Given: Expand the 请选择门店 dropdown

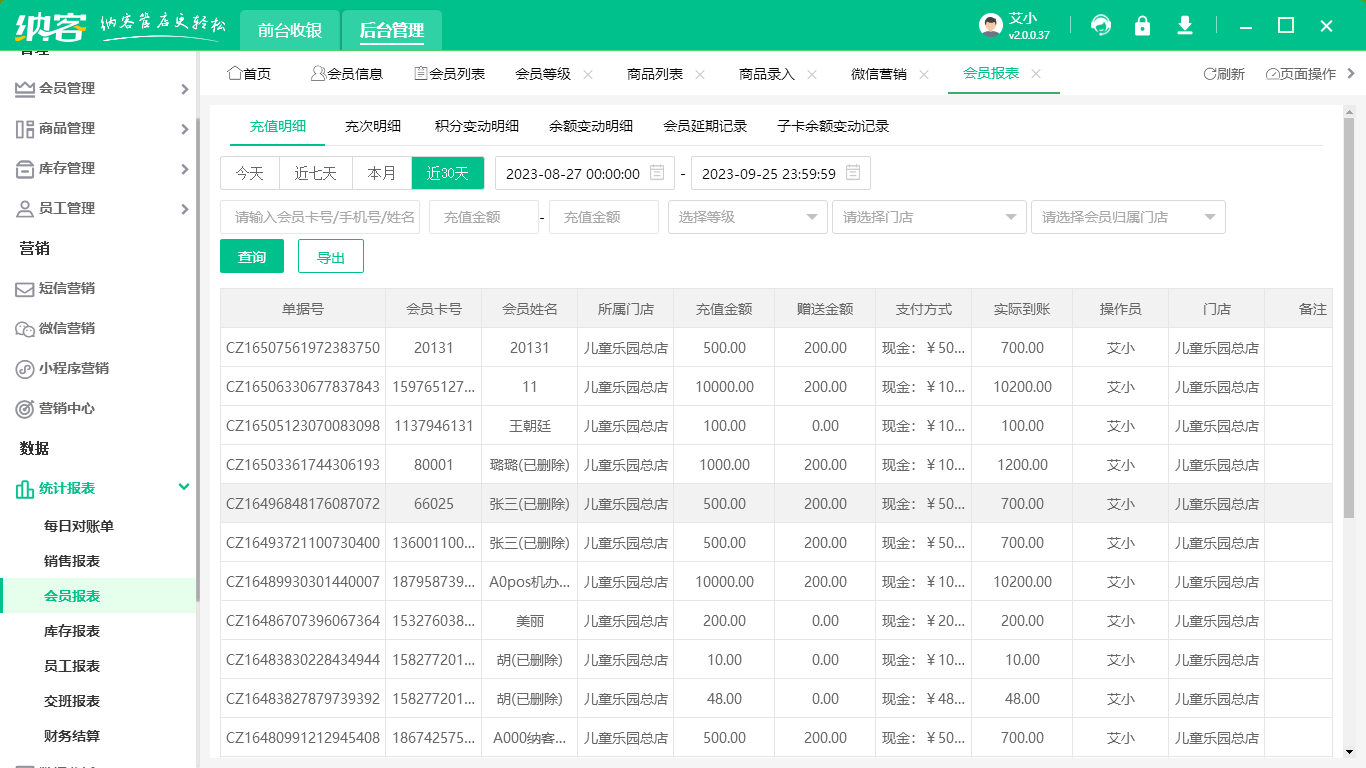Looking at the screenshot, I should (928, 216).
